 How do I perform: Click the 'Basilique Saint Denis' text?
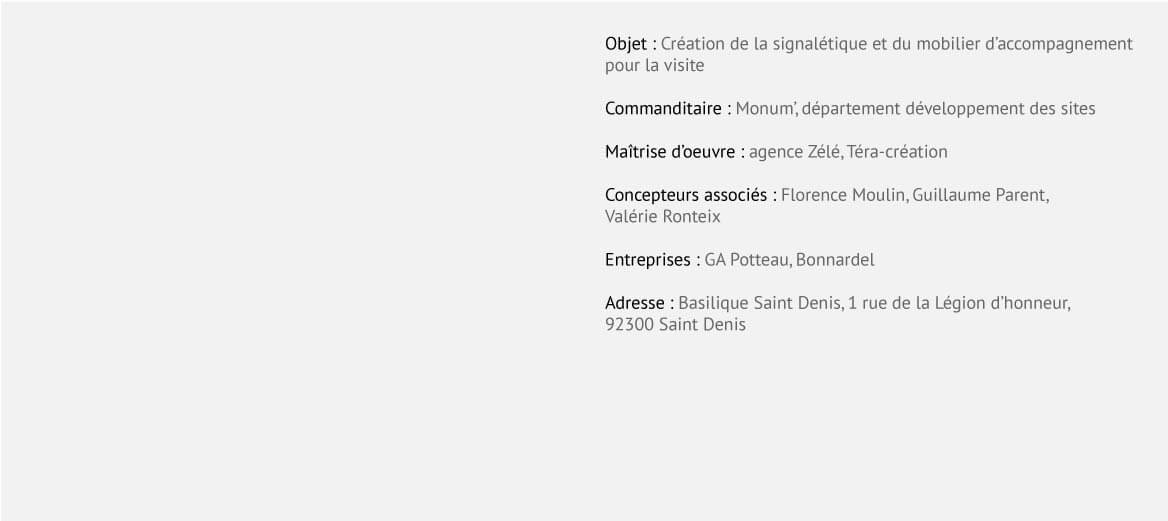point(760,303)
